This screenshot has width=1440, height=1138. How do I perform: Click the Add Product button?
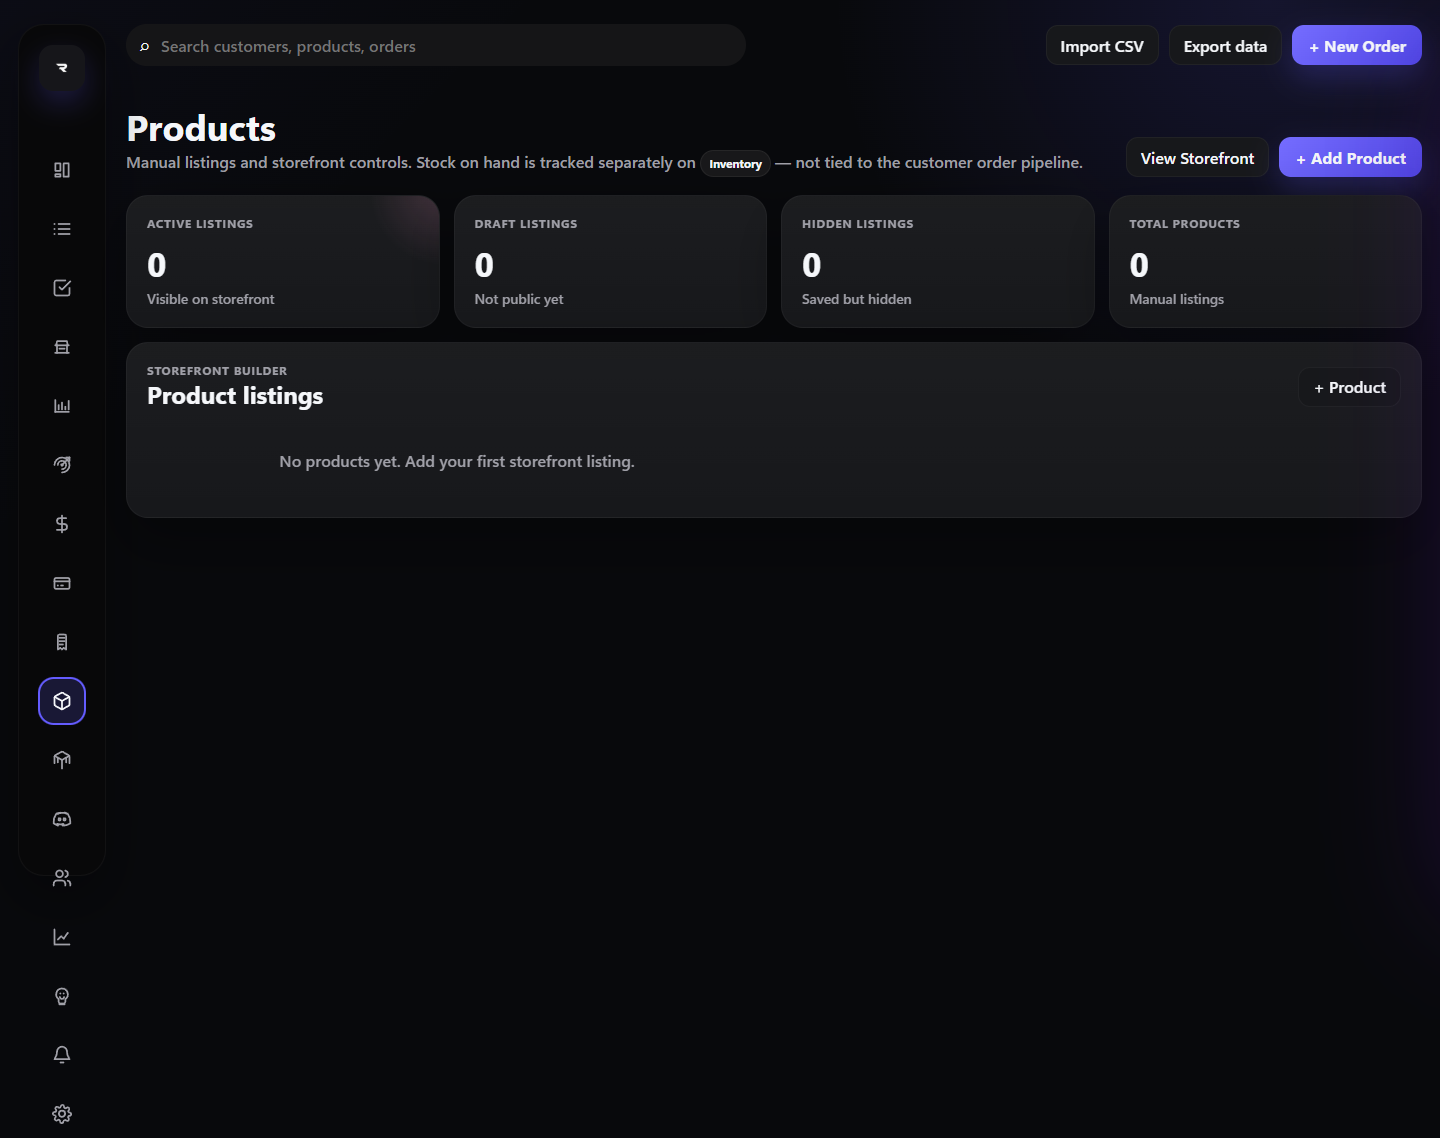(1350, 158)
